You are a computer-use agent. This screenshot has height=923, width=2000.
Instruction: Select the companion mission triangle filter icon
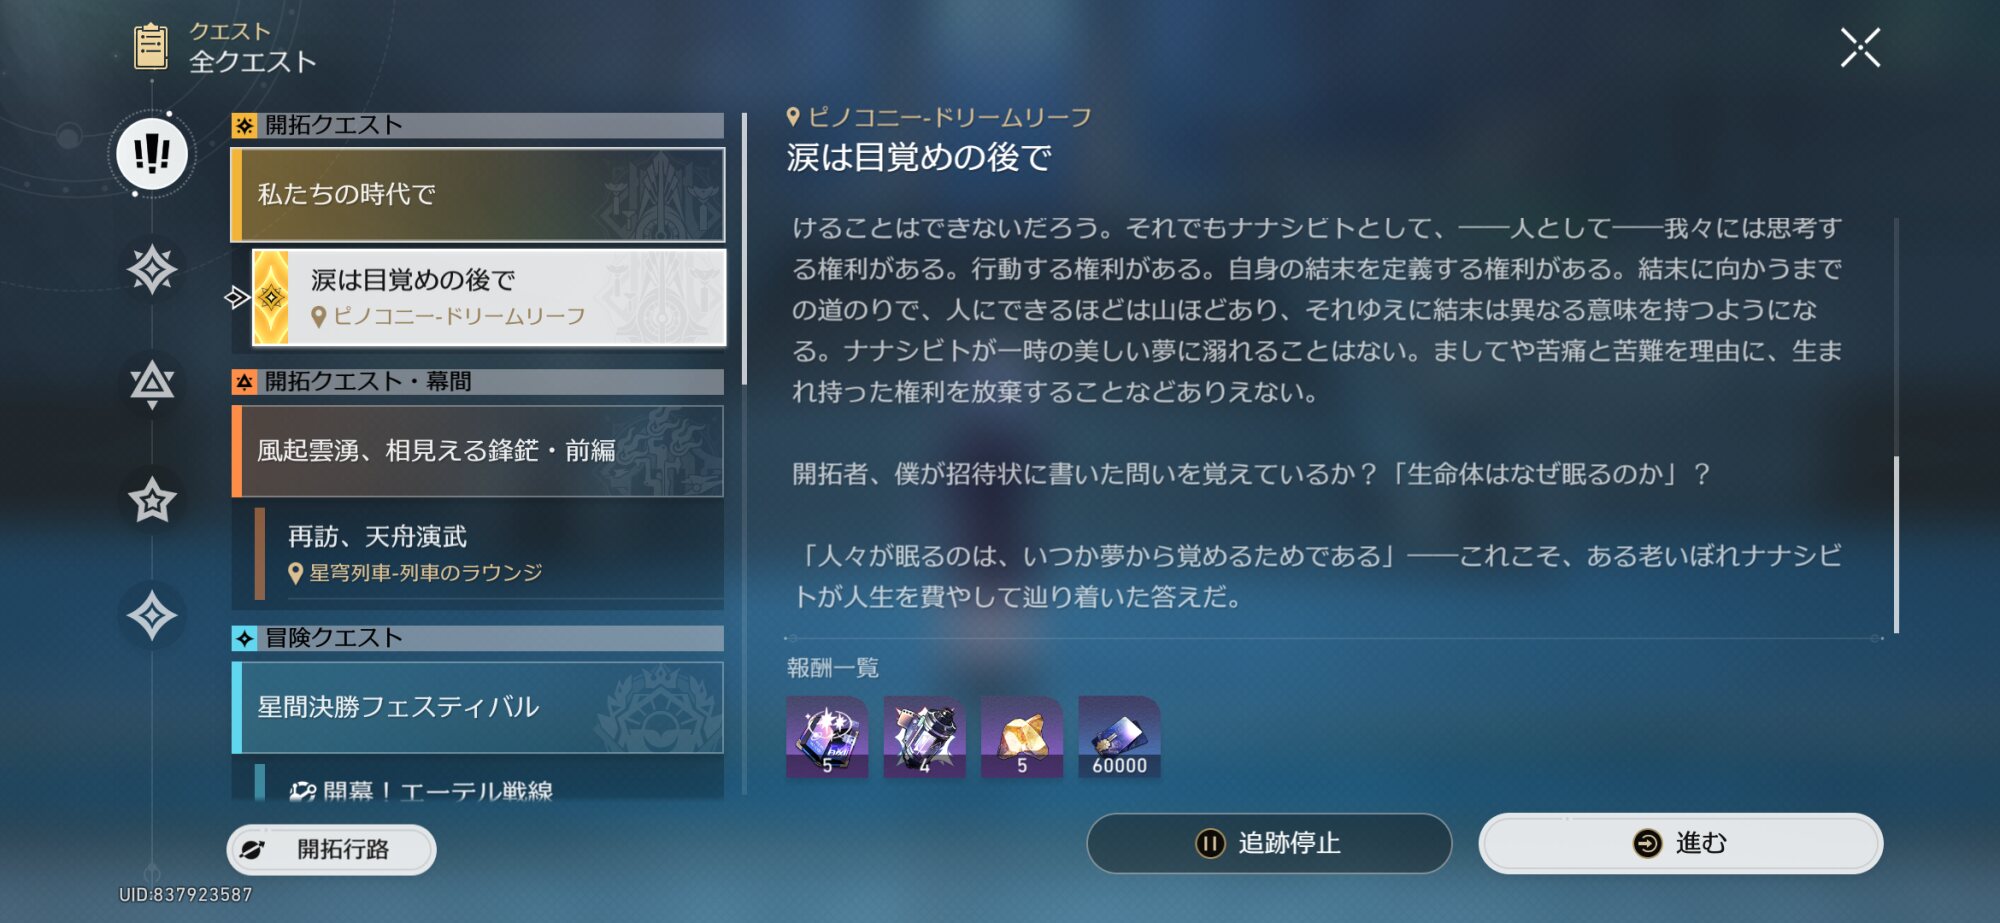(152, 384)
